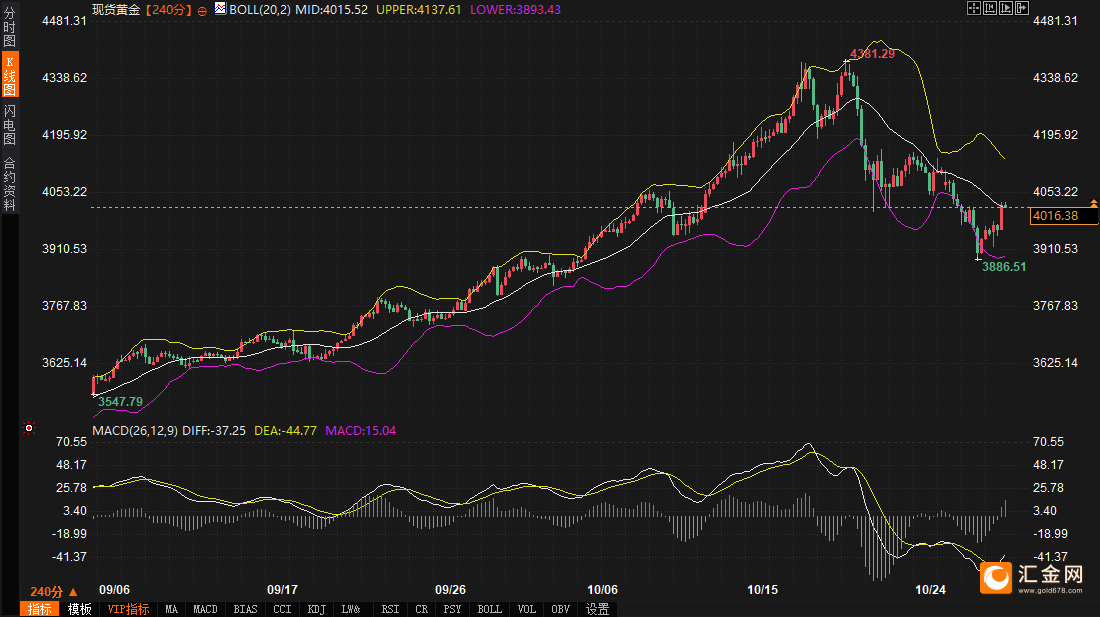The image size is (1100, 617).
Task: Apply the BIAS indicator
Action: [x=246, y=609]
